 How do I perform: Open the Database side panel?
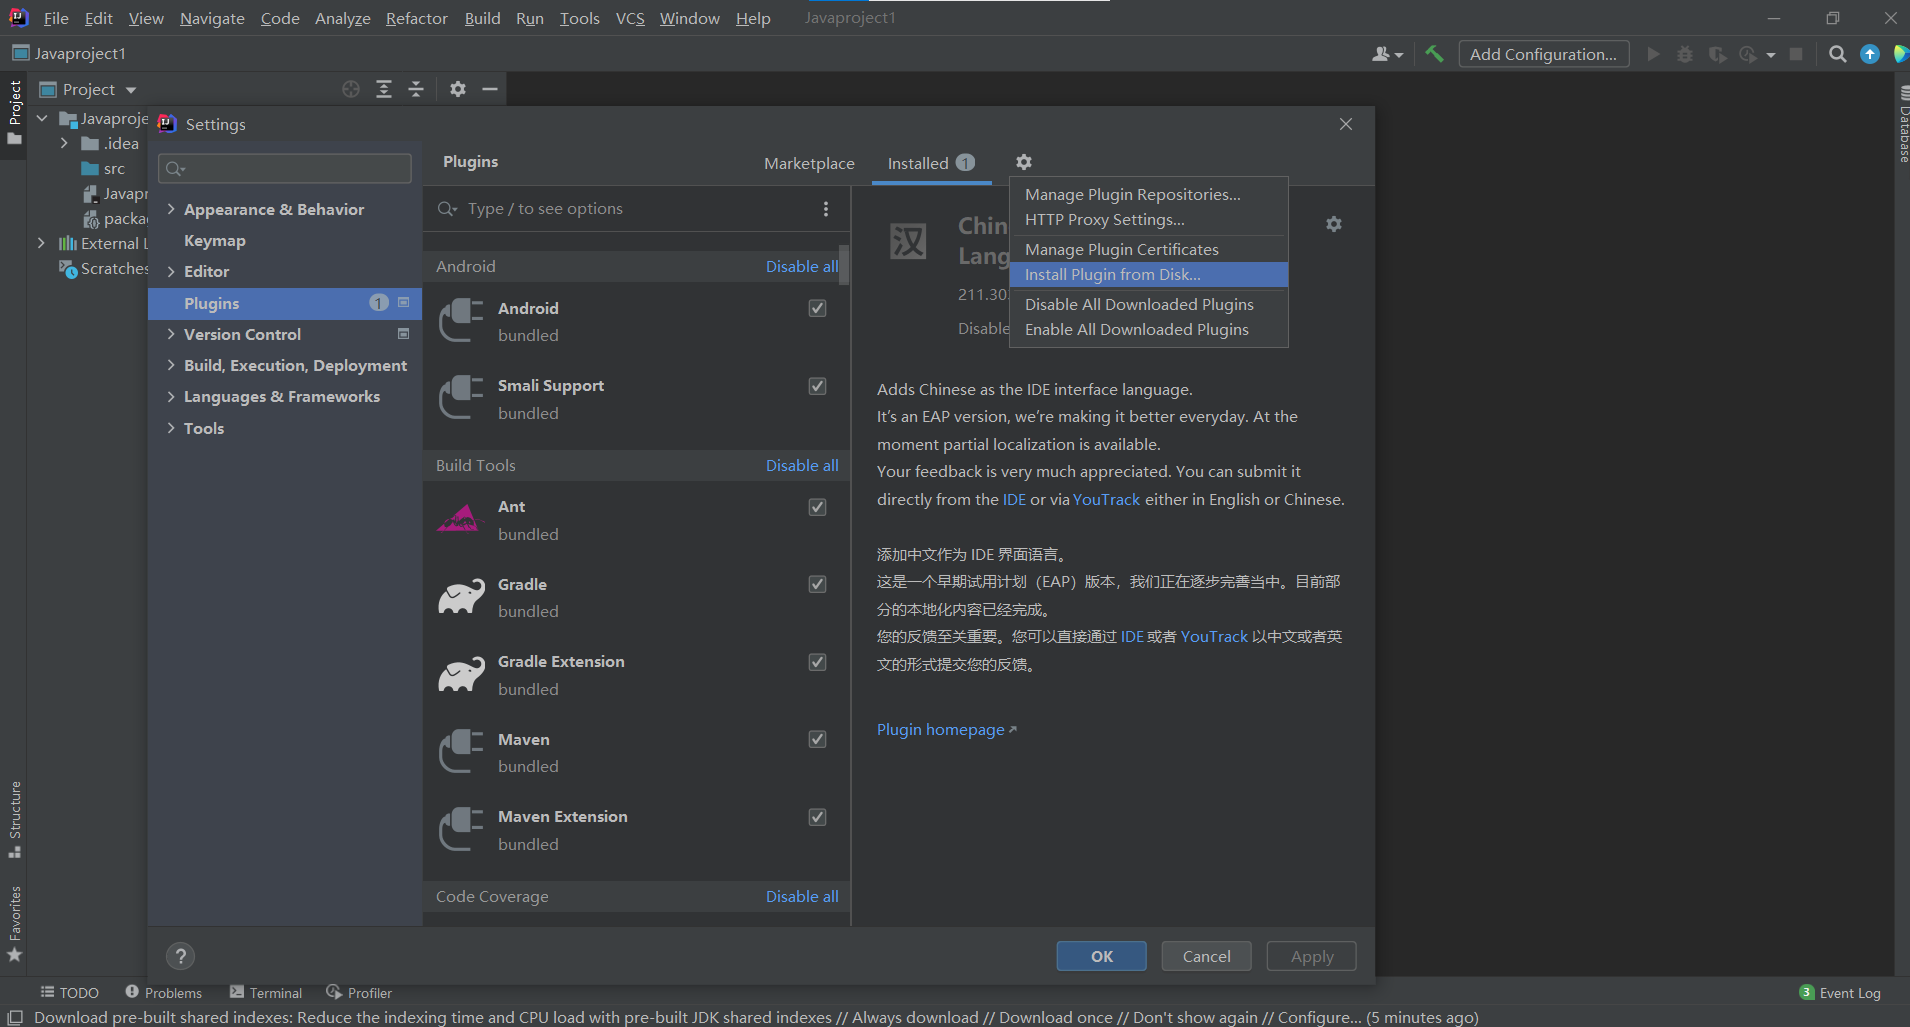(x=1902, y=125)
